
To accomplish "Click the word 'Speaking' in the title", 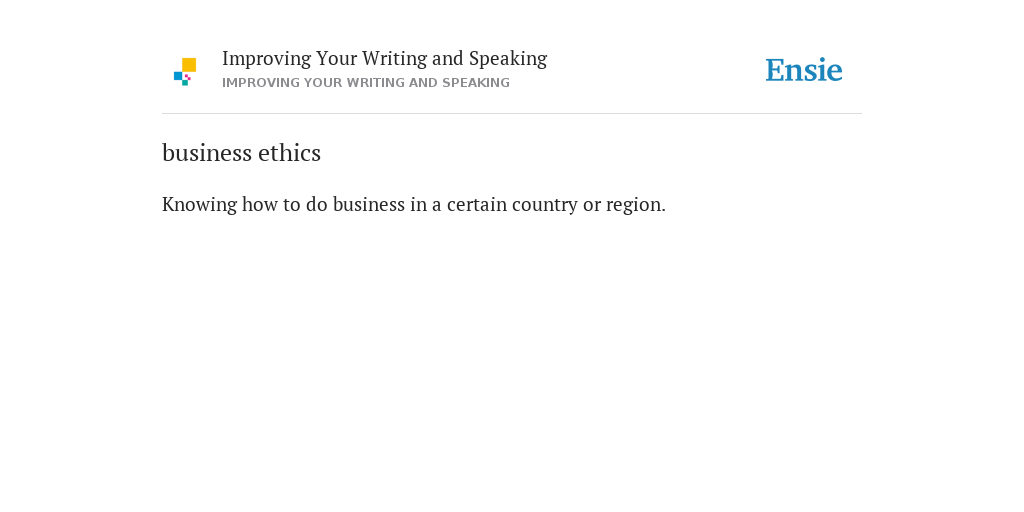I will pos(508,59).
